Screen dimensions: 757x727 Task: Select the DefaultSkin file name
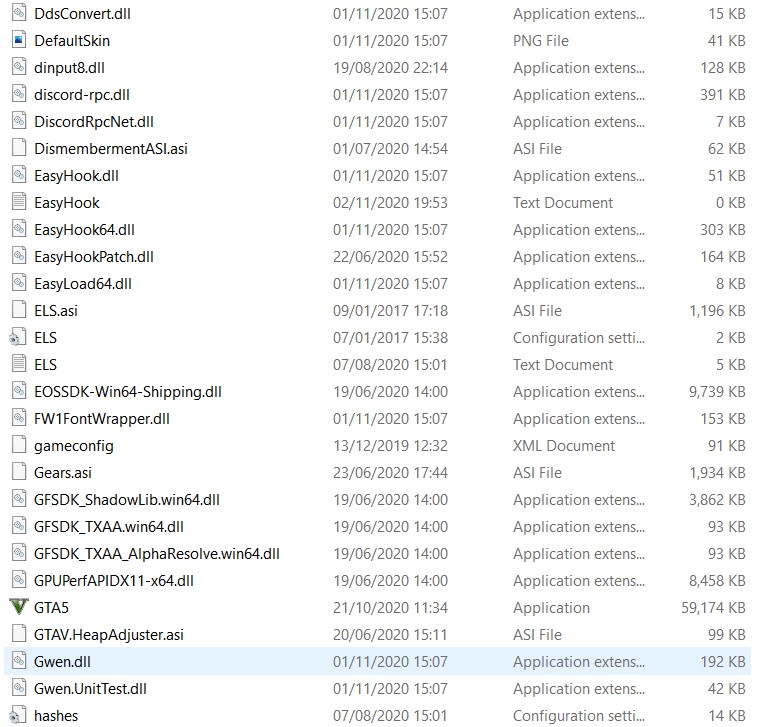[x=72, y=41]
